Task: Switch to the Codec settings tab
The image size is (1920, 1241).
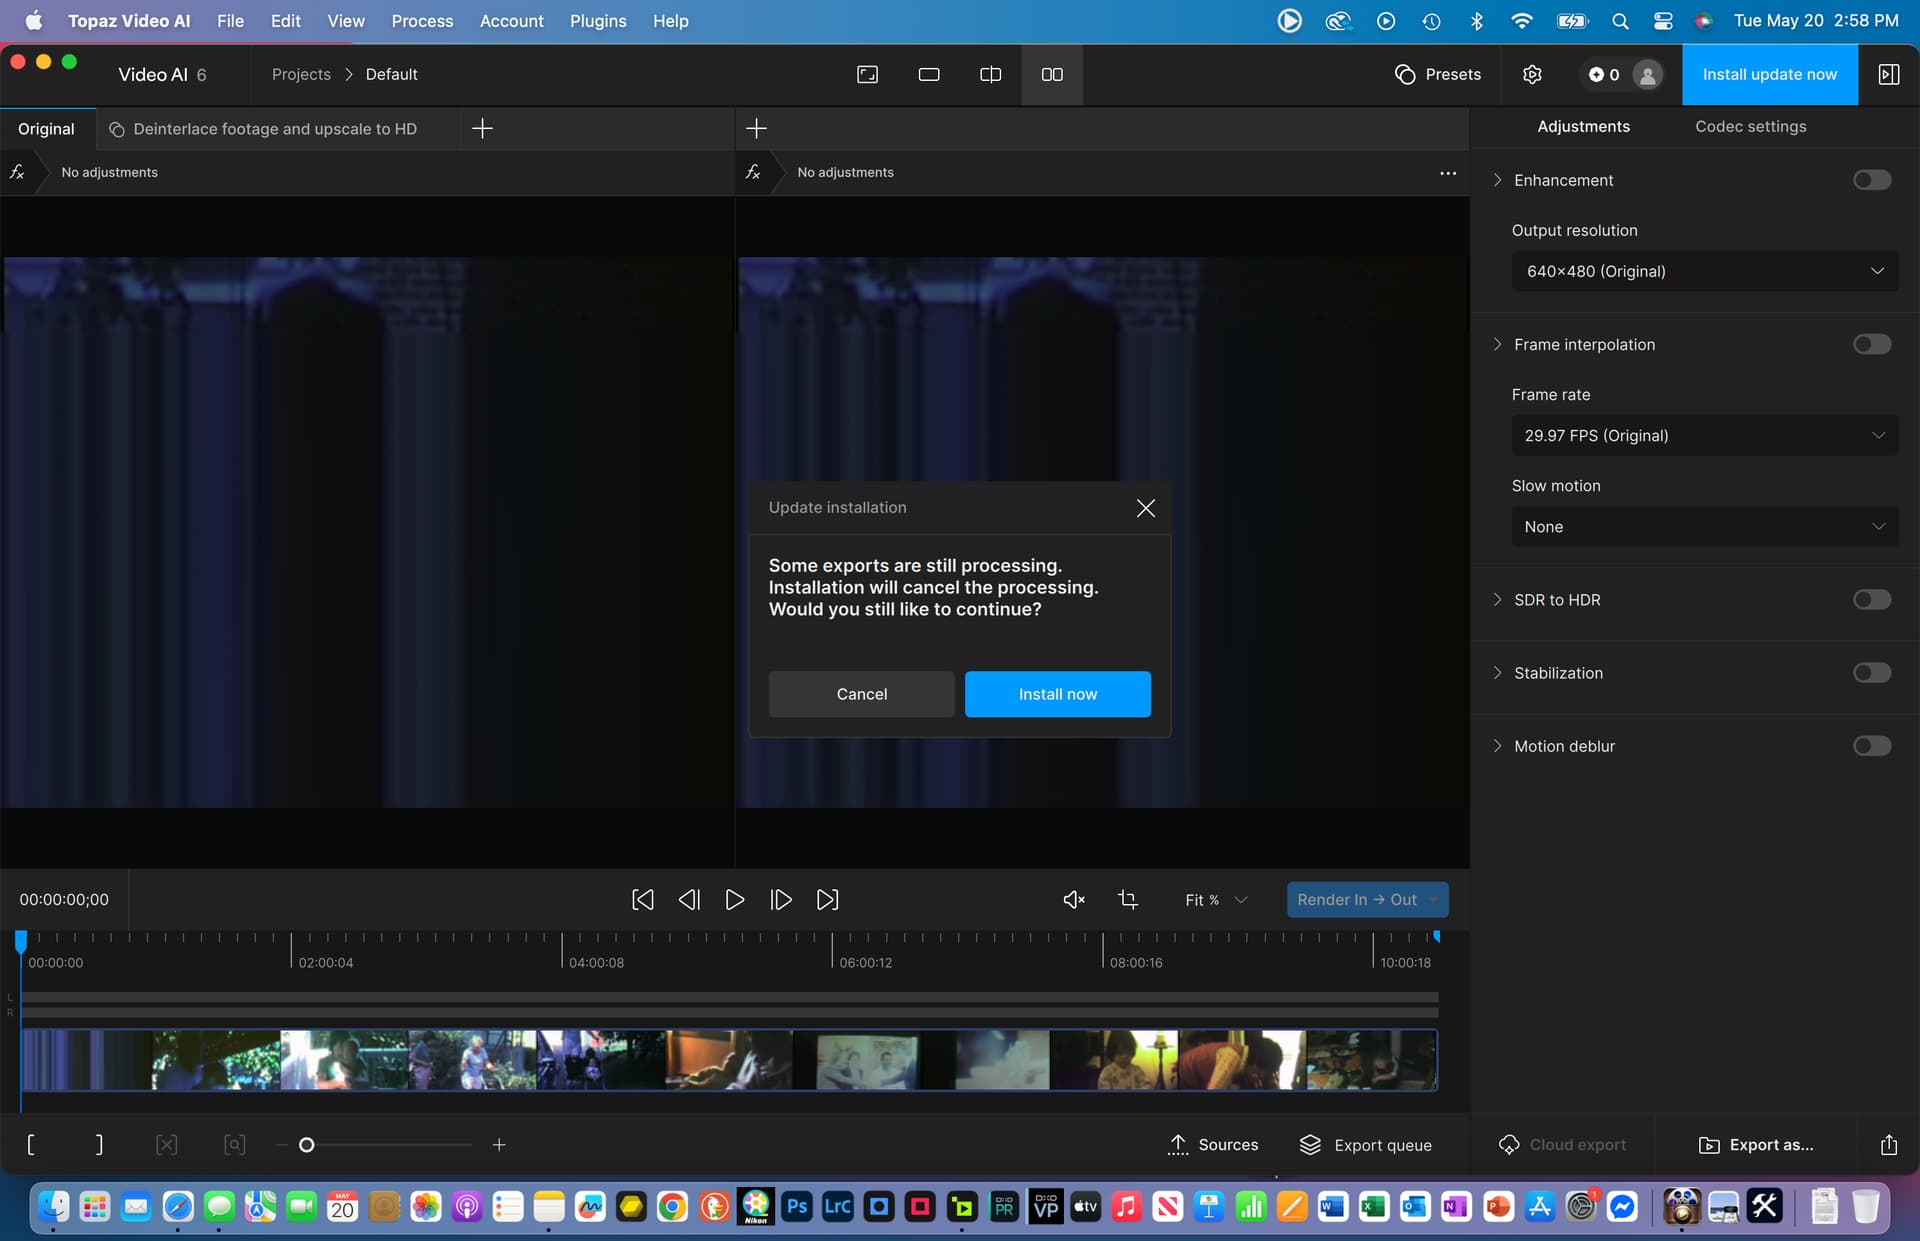Action: (1750, 126)
